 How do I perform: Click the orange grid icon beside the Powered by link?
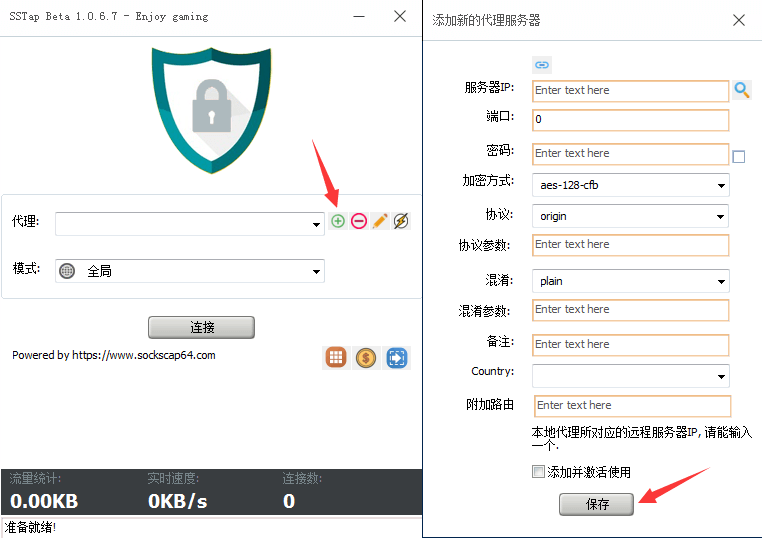[x=335, y=358]
